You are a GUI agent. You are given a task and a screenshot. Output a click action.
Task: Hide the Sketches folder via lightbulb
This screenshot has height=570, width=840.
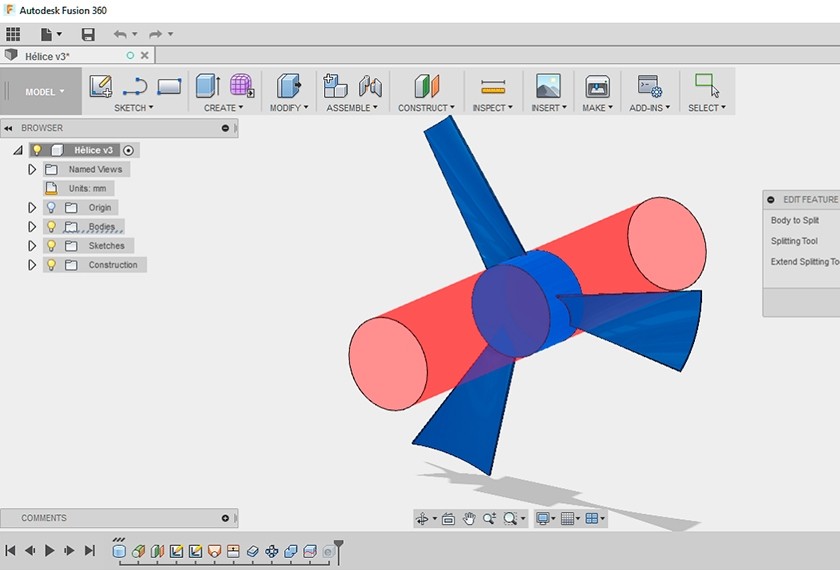[51, 246]
